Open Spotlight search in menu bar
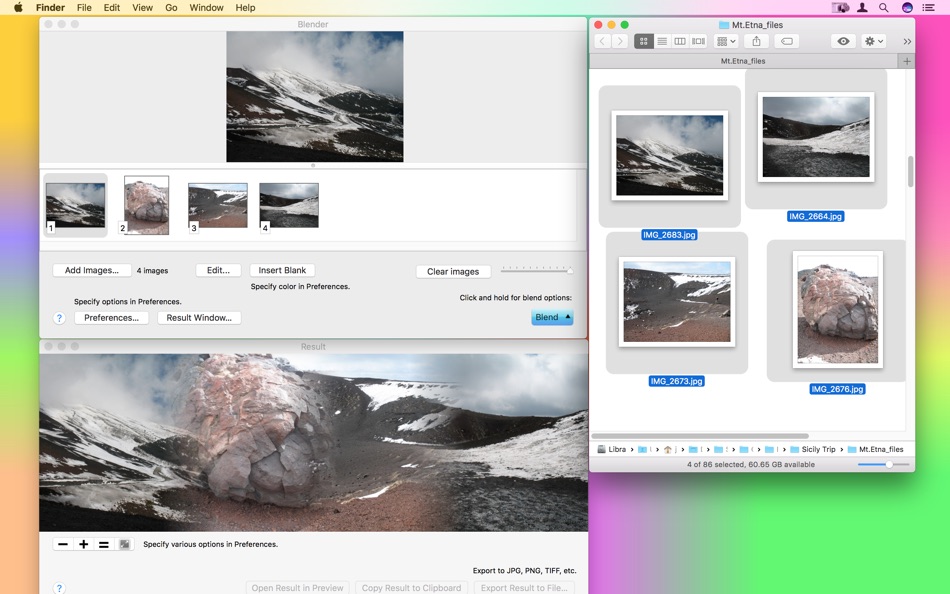 [884, 8]
